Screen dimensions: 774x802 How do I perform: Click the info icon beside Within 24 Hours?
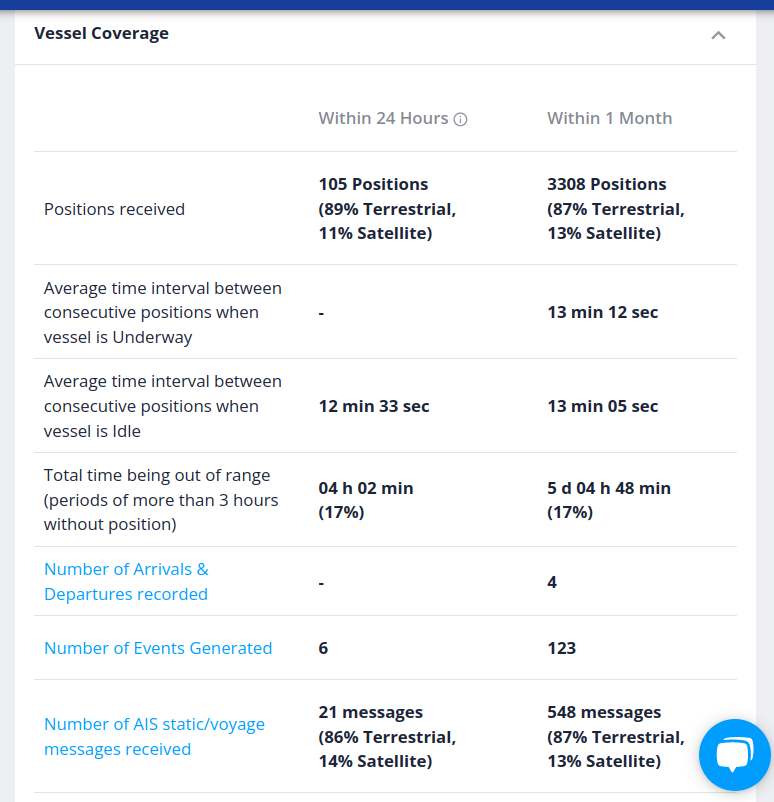pos(460,119)
